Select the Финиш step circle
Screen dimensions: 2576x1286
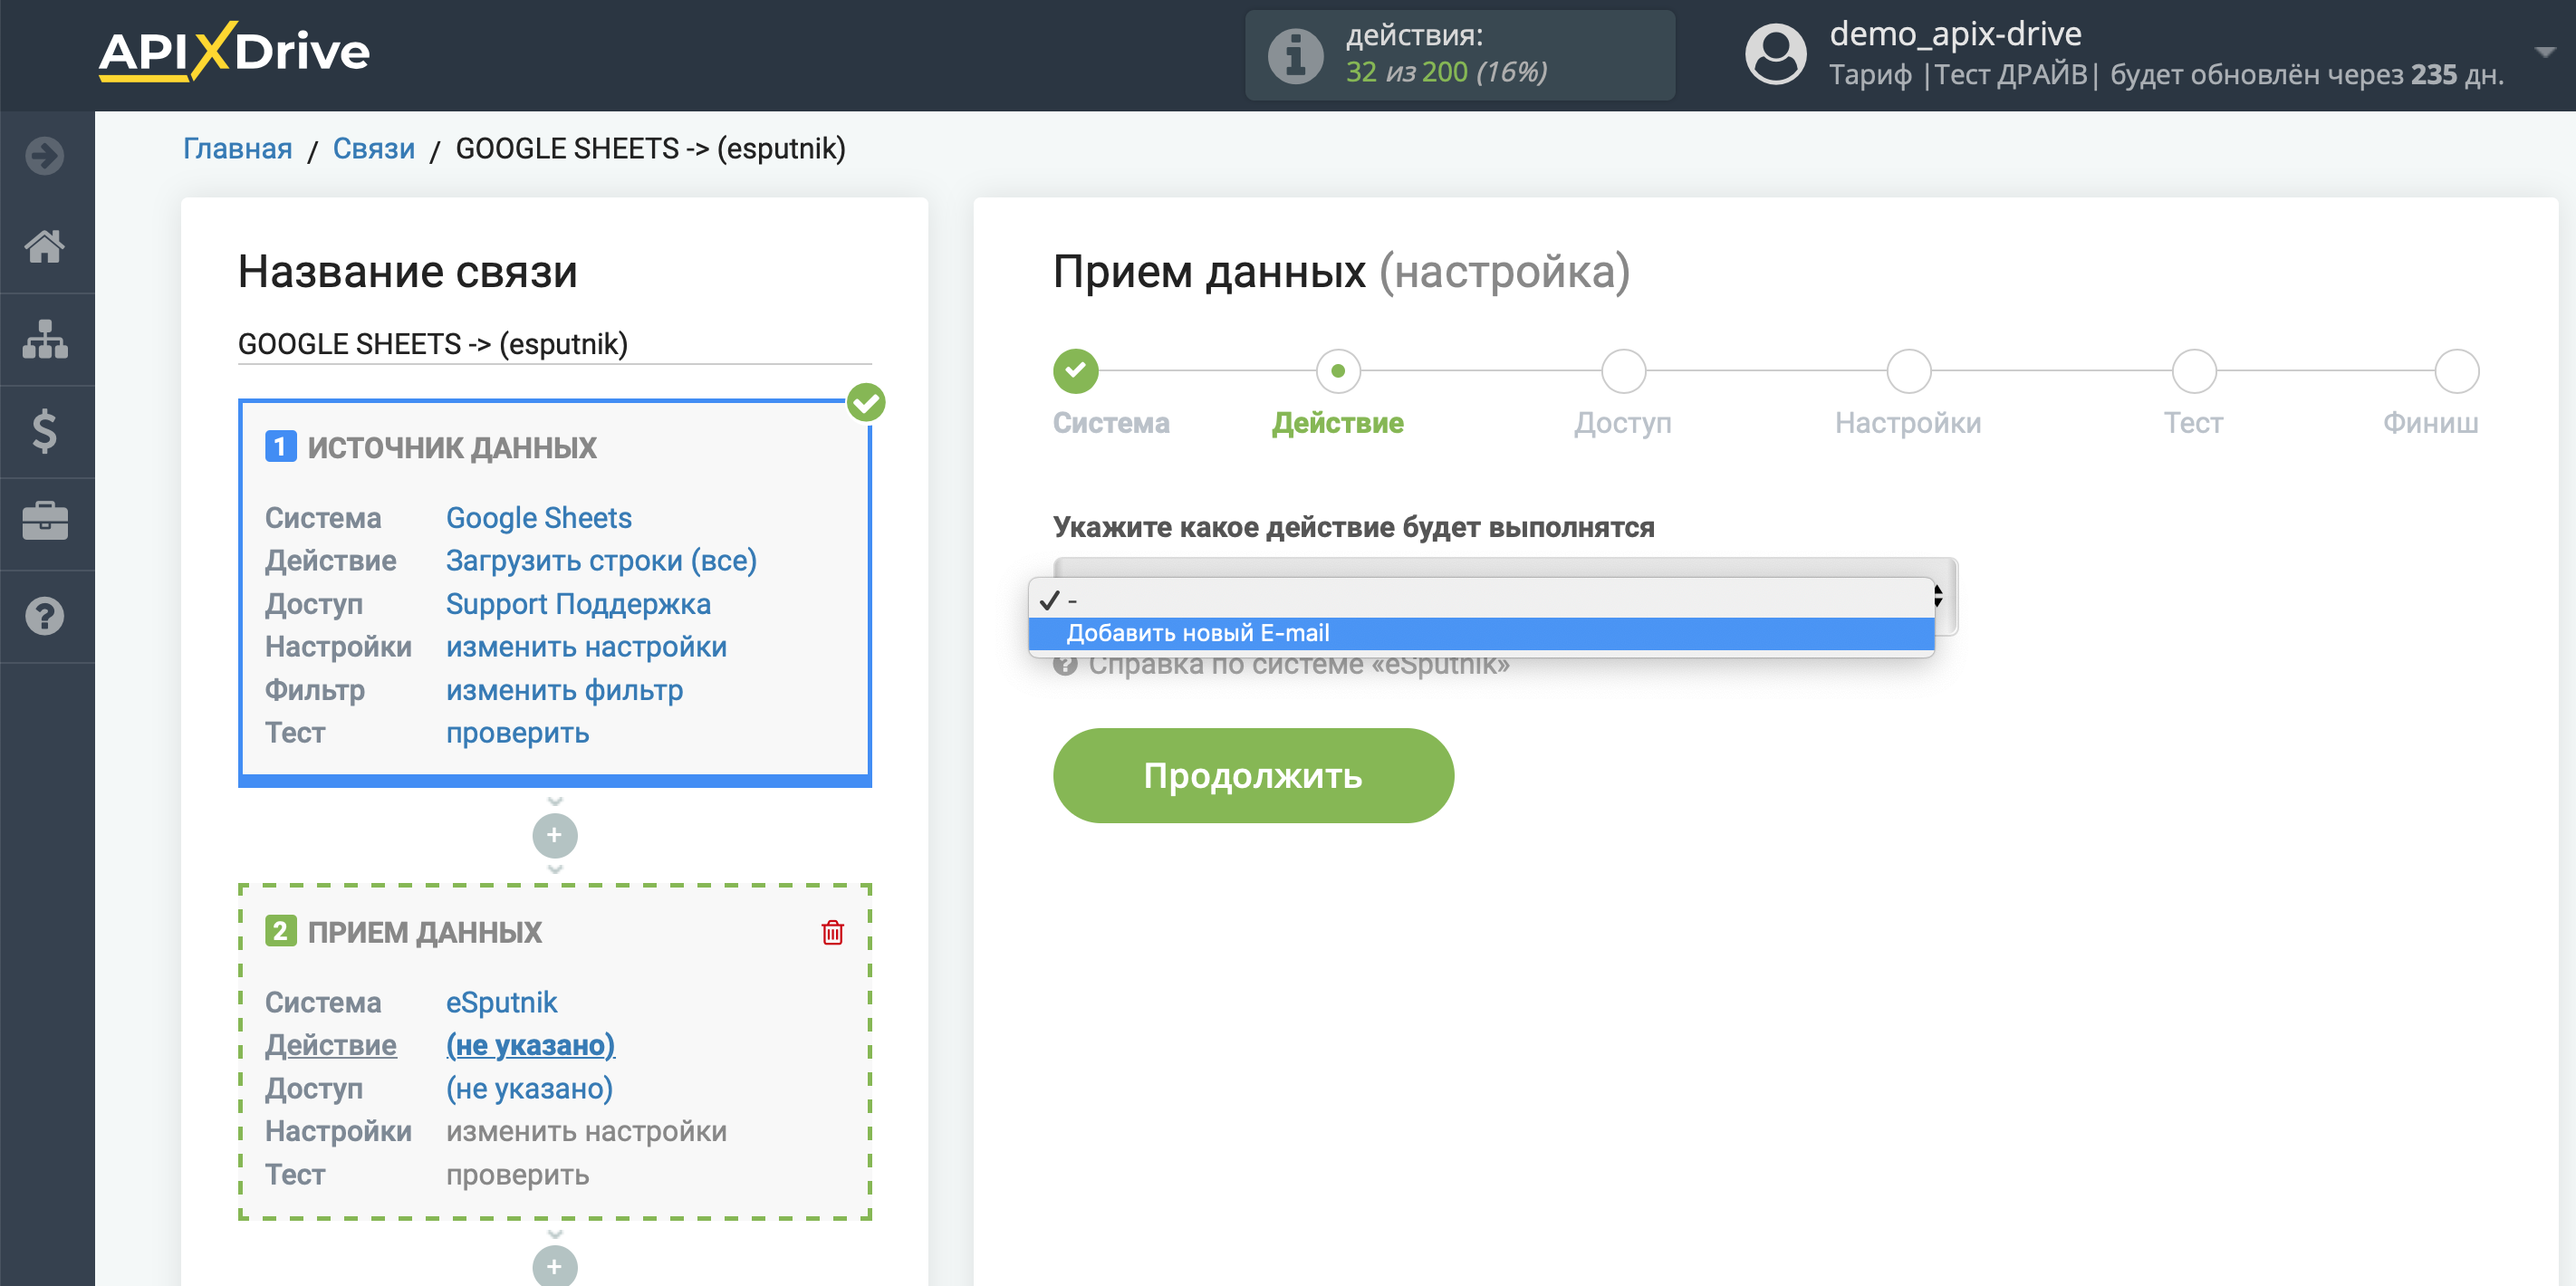coord(2456,371)
